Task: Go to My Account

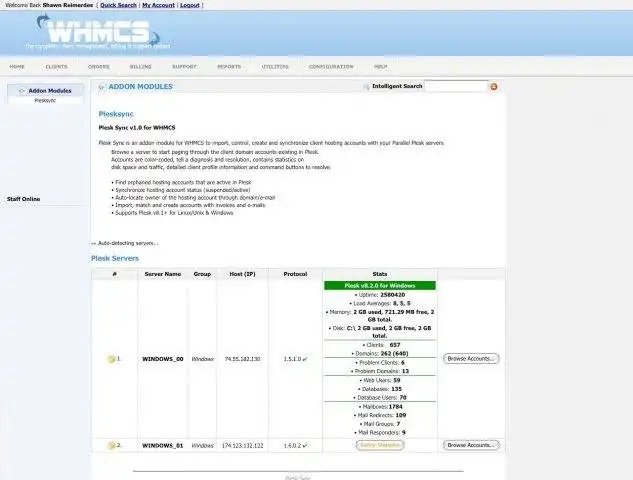Action: click(158, 5)
